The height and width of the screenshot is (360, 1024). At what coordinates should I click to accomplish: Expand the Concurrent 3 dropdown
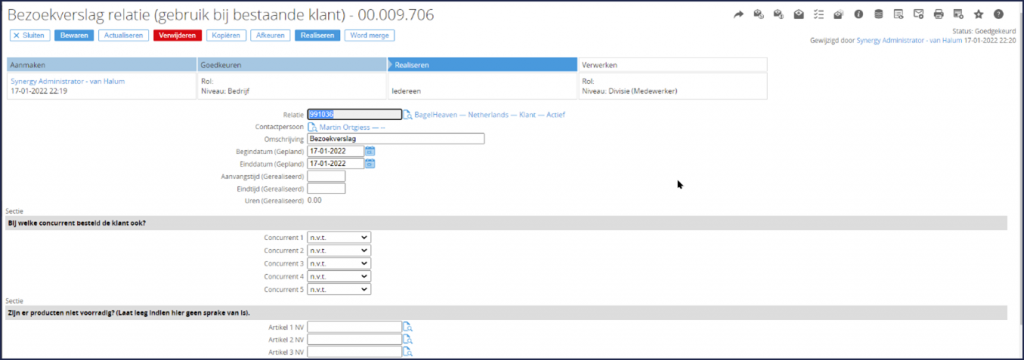point(339,263)
